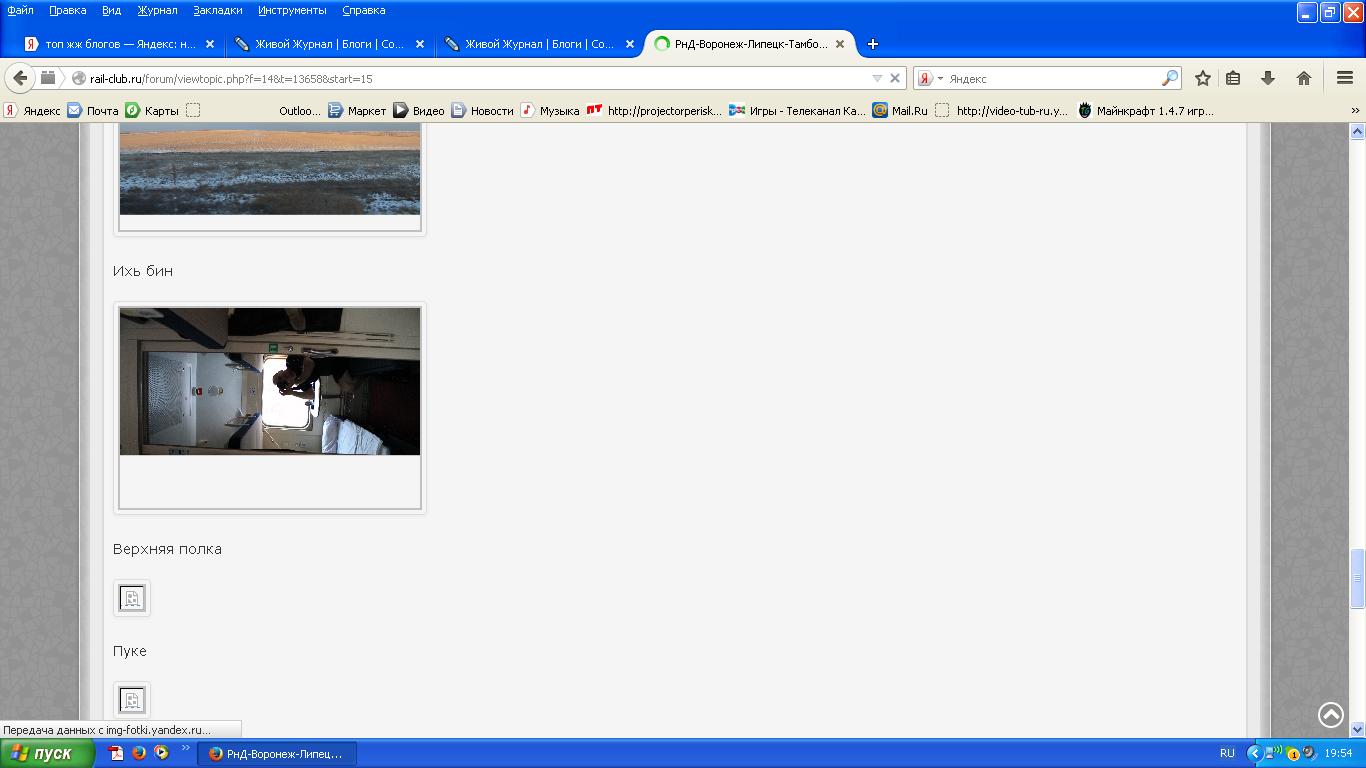Click the browser Back arrow button
The width and height of the screenshot is (1366, 768).
(20, 78)
